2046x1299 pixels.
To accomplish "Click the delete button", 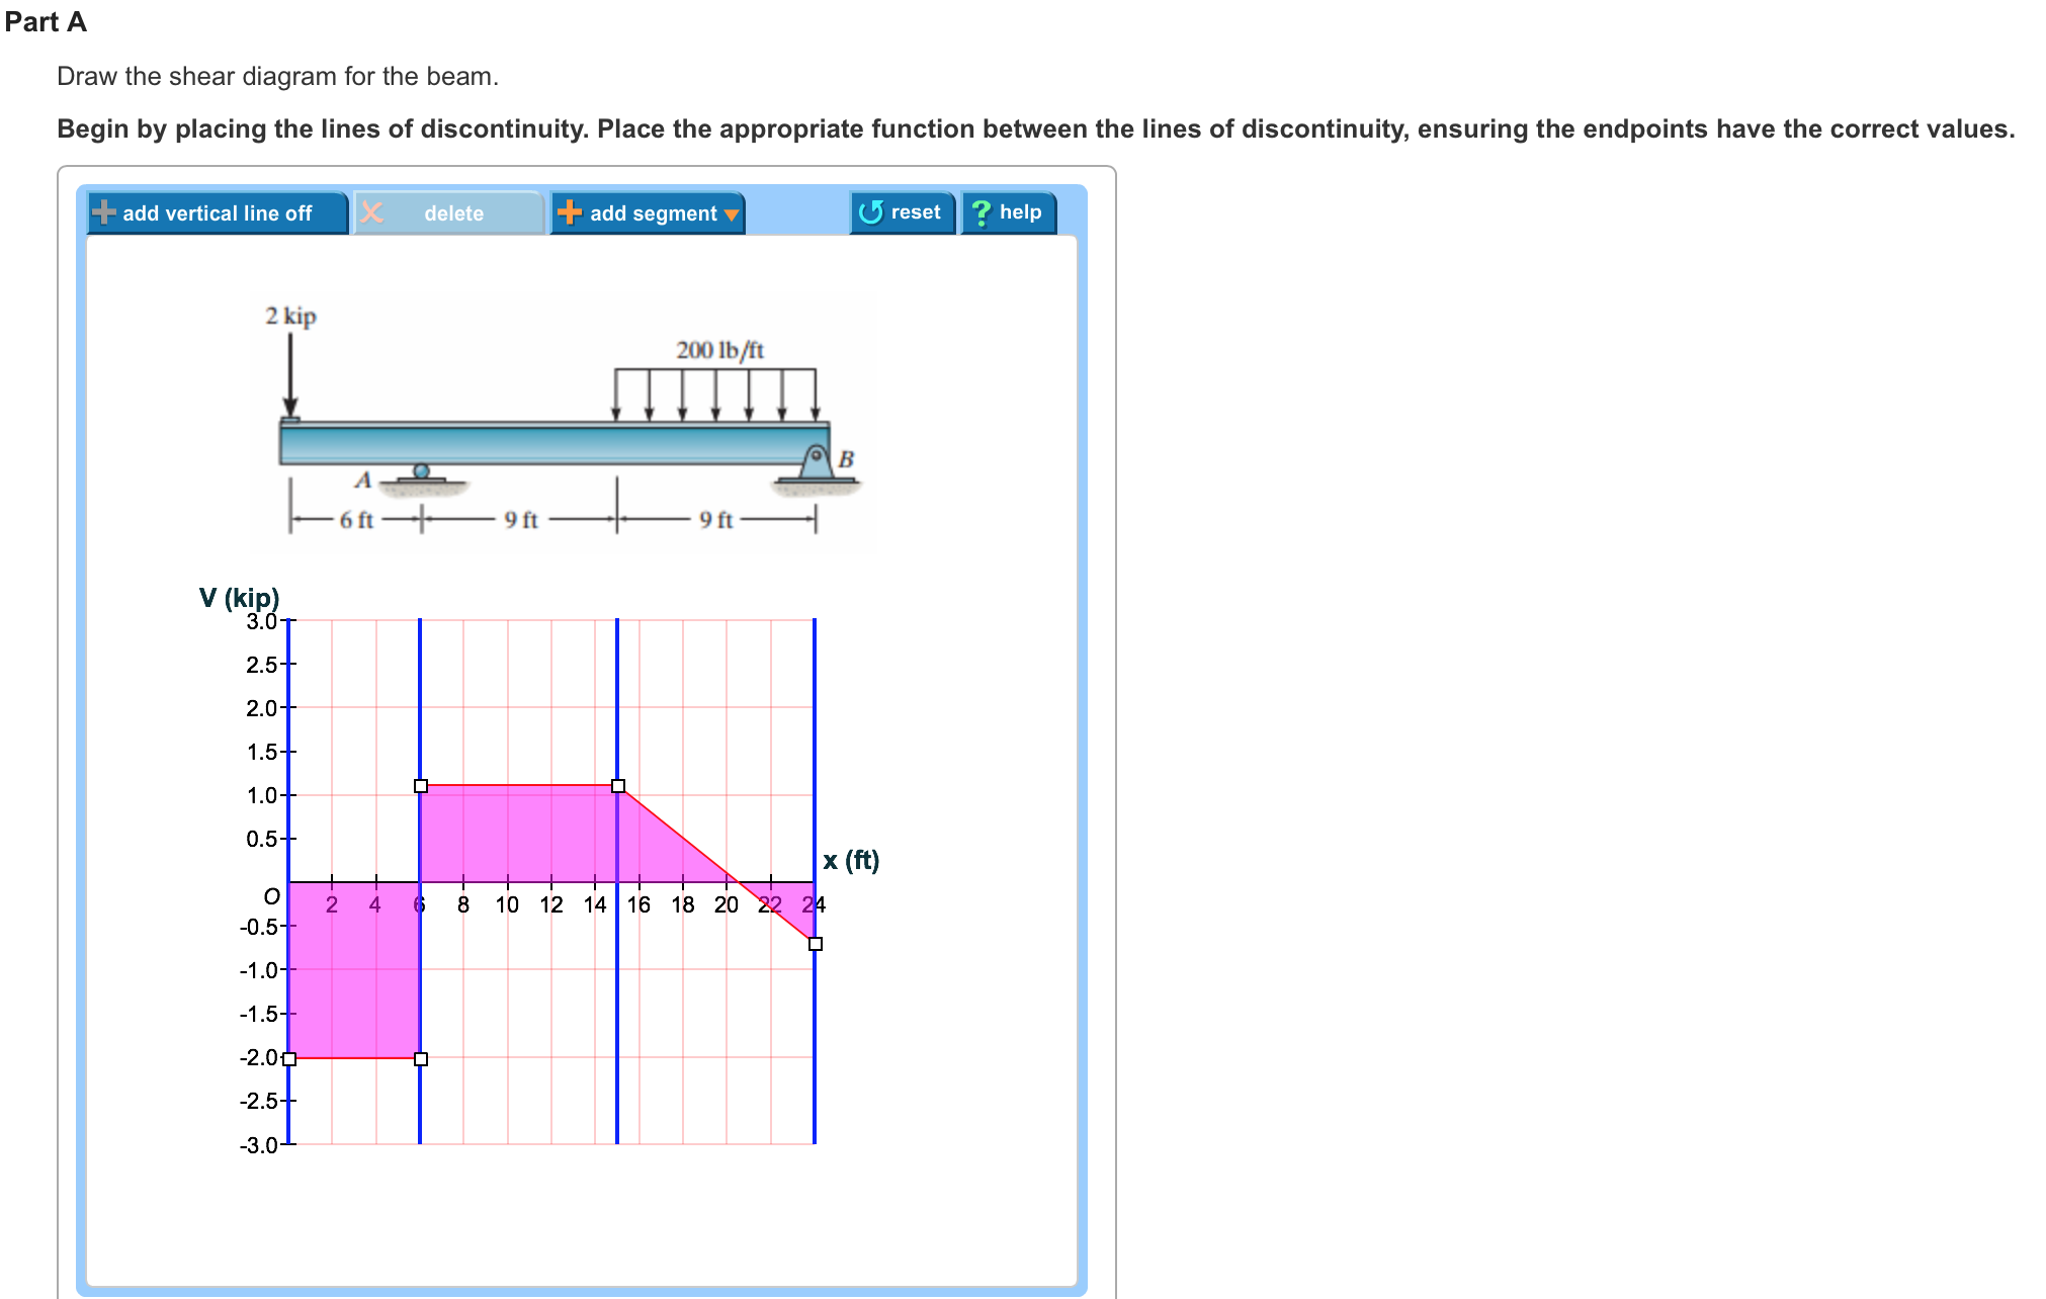I will [x=448, y=213].
